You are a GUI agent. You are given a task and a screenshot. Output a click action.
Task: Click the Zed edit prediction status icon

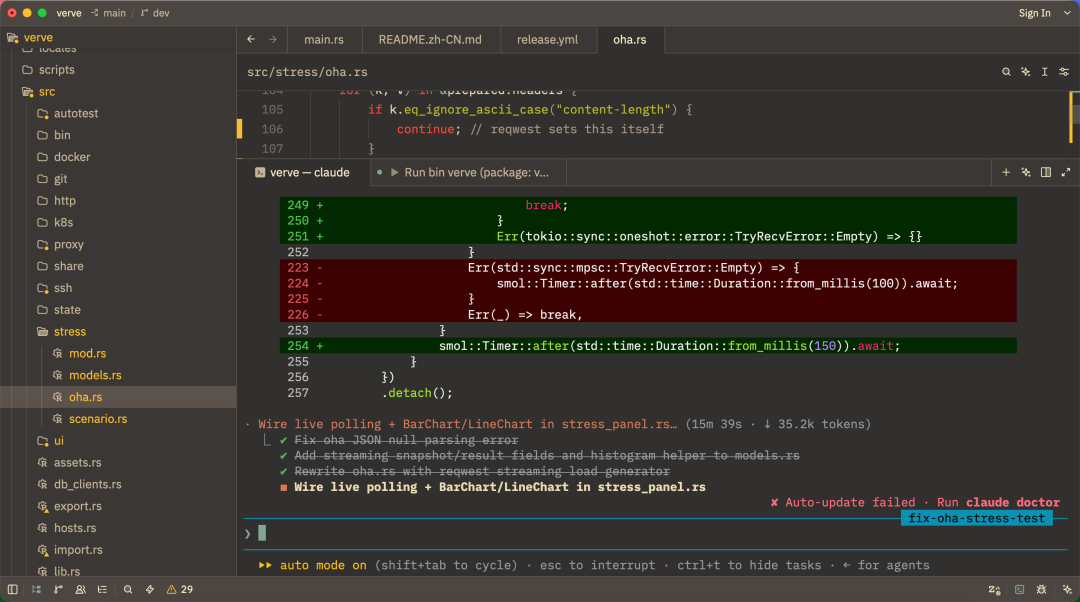(x=994, y=590)
